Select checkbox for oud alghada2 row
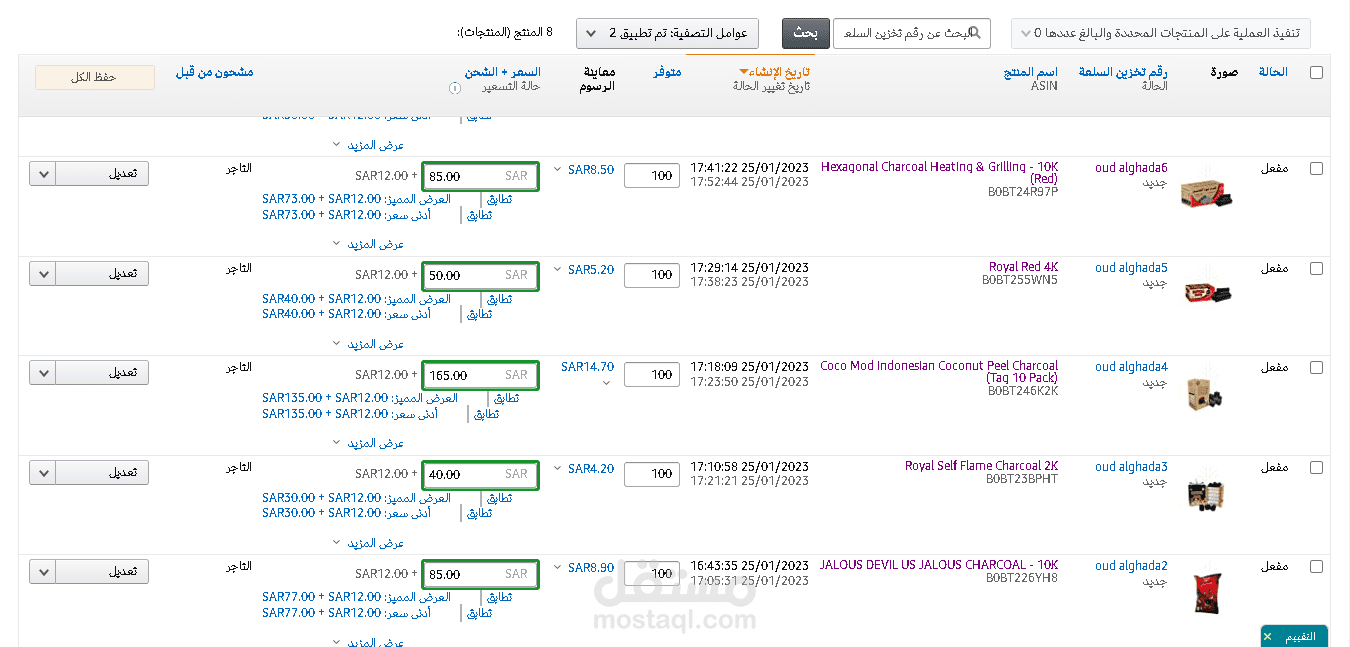The width and height of the screenshot is (1350, 647). (1316, 566)
